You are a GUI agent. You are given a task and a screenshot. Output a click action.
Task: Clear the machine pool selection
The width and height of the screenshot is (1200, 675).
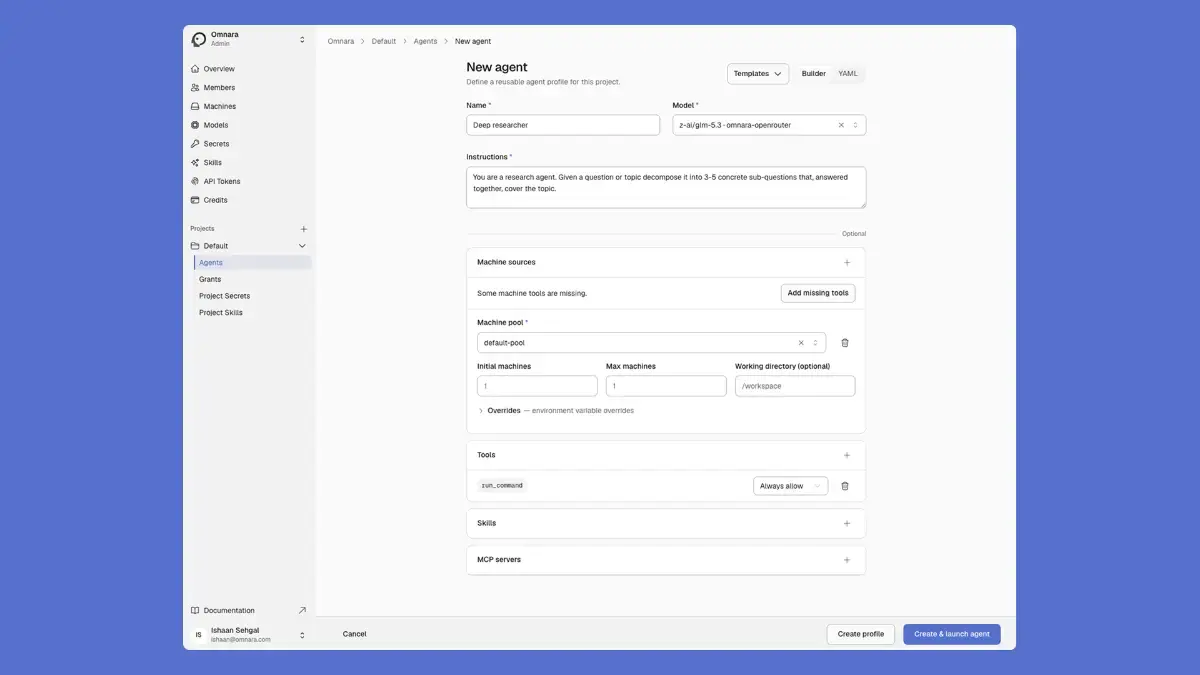tap(801, 343)
